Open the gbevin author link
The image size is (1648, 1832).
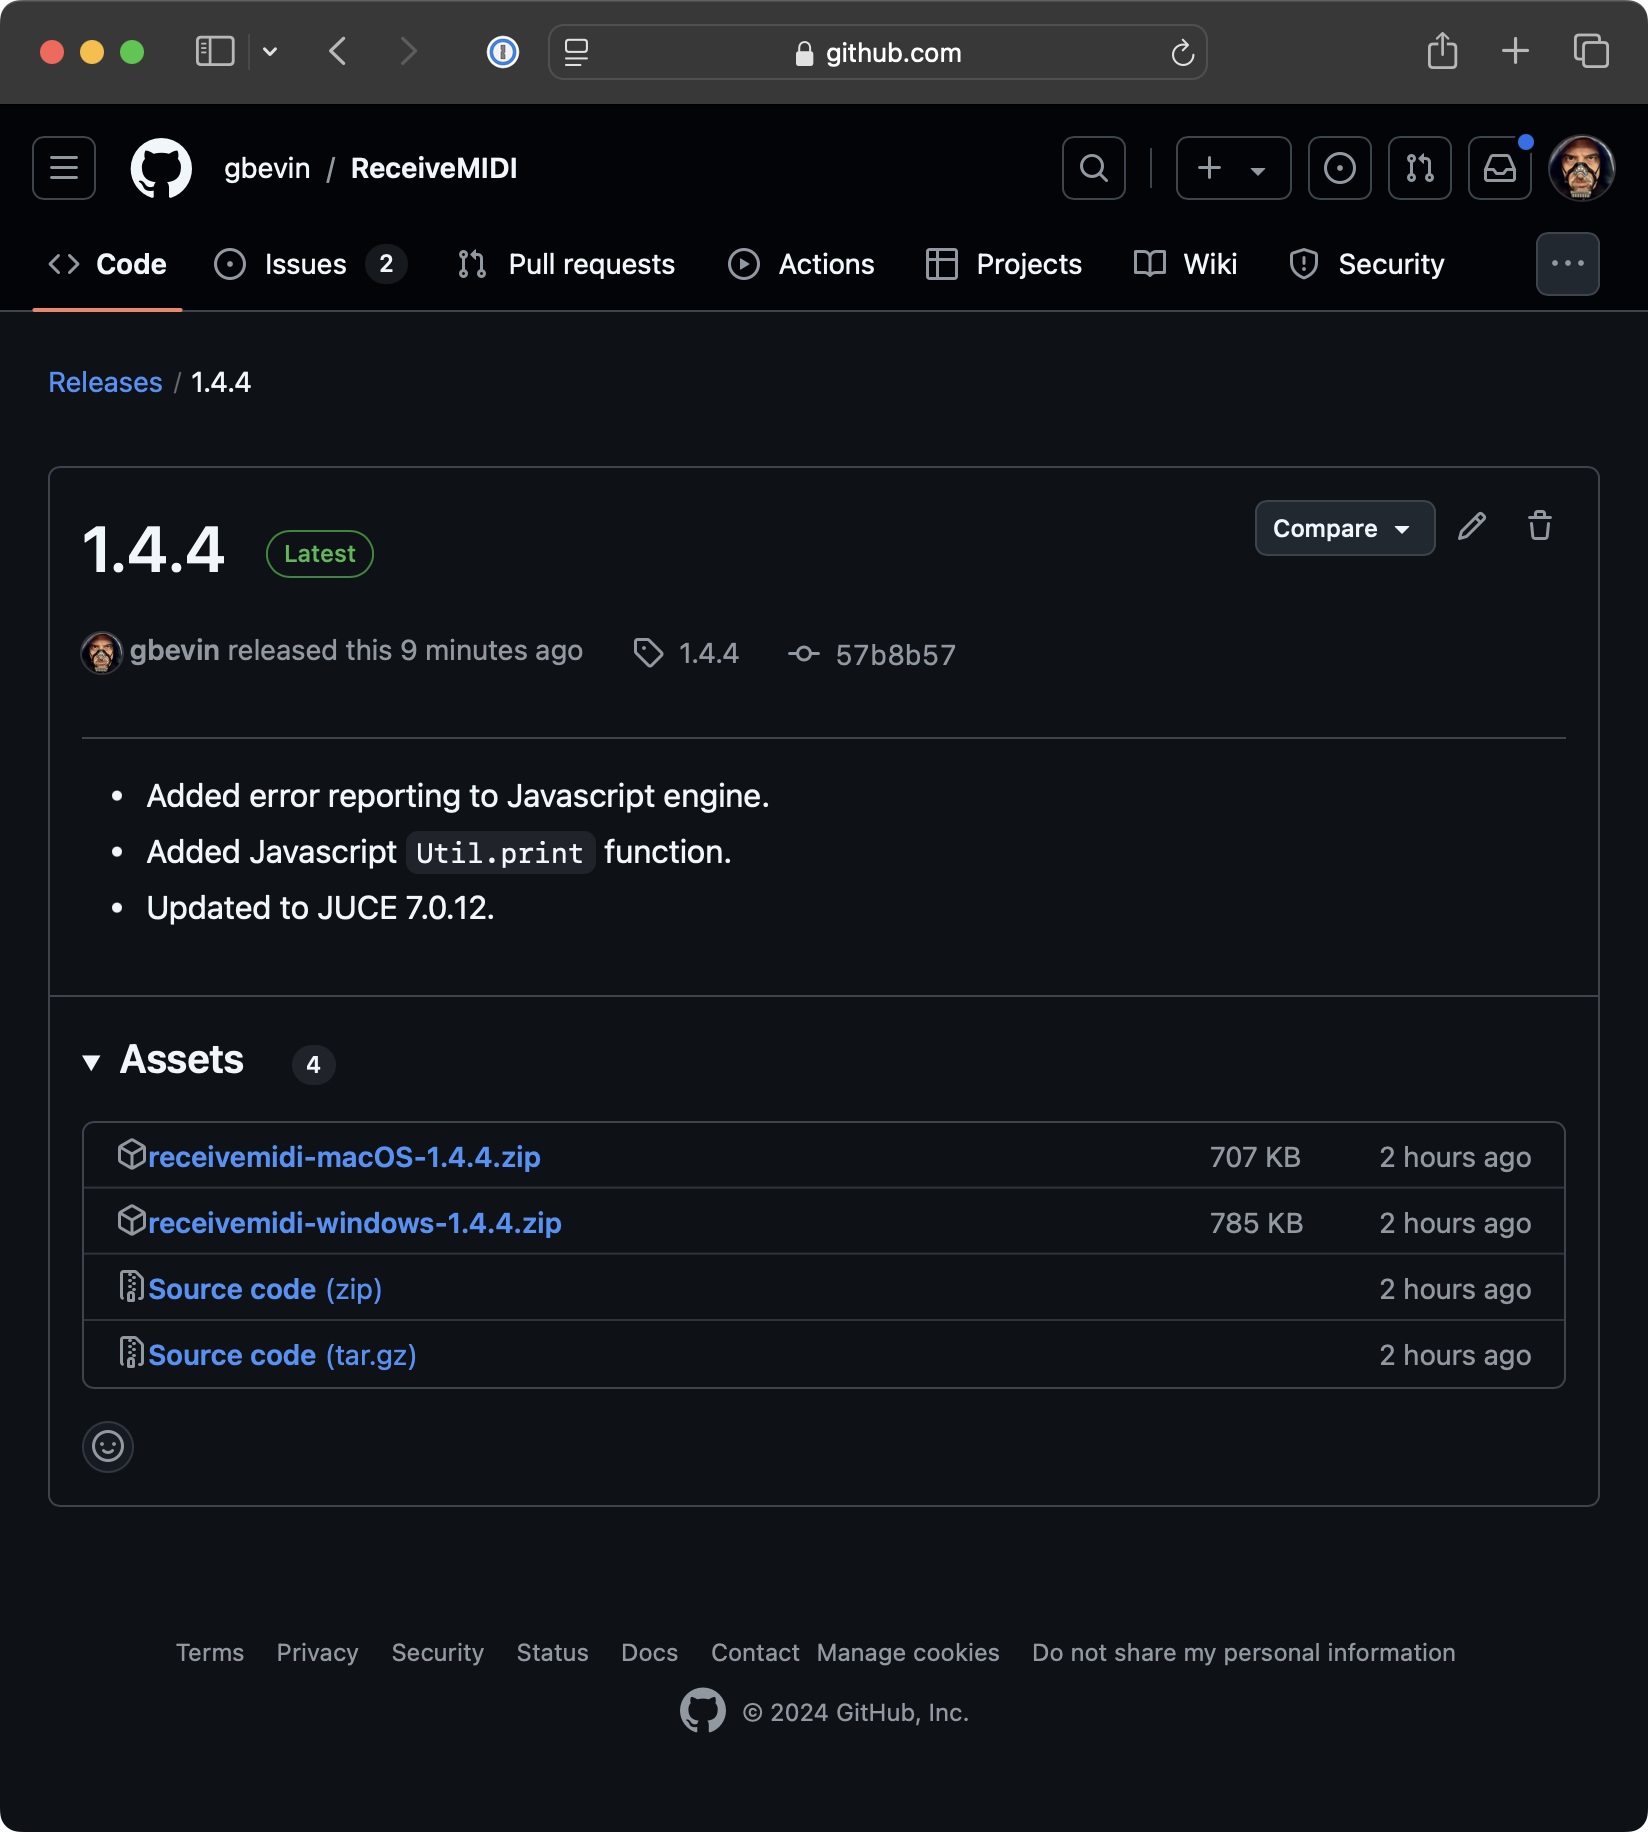tap(174, 651)
